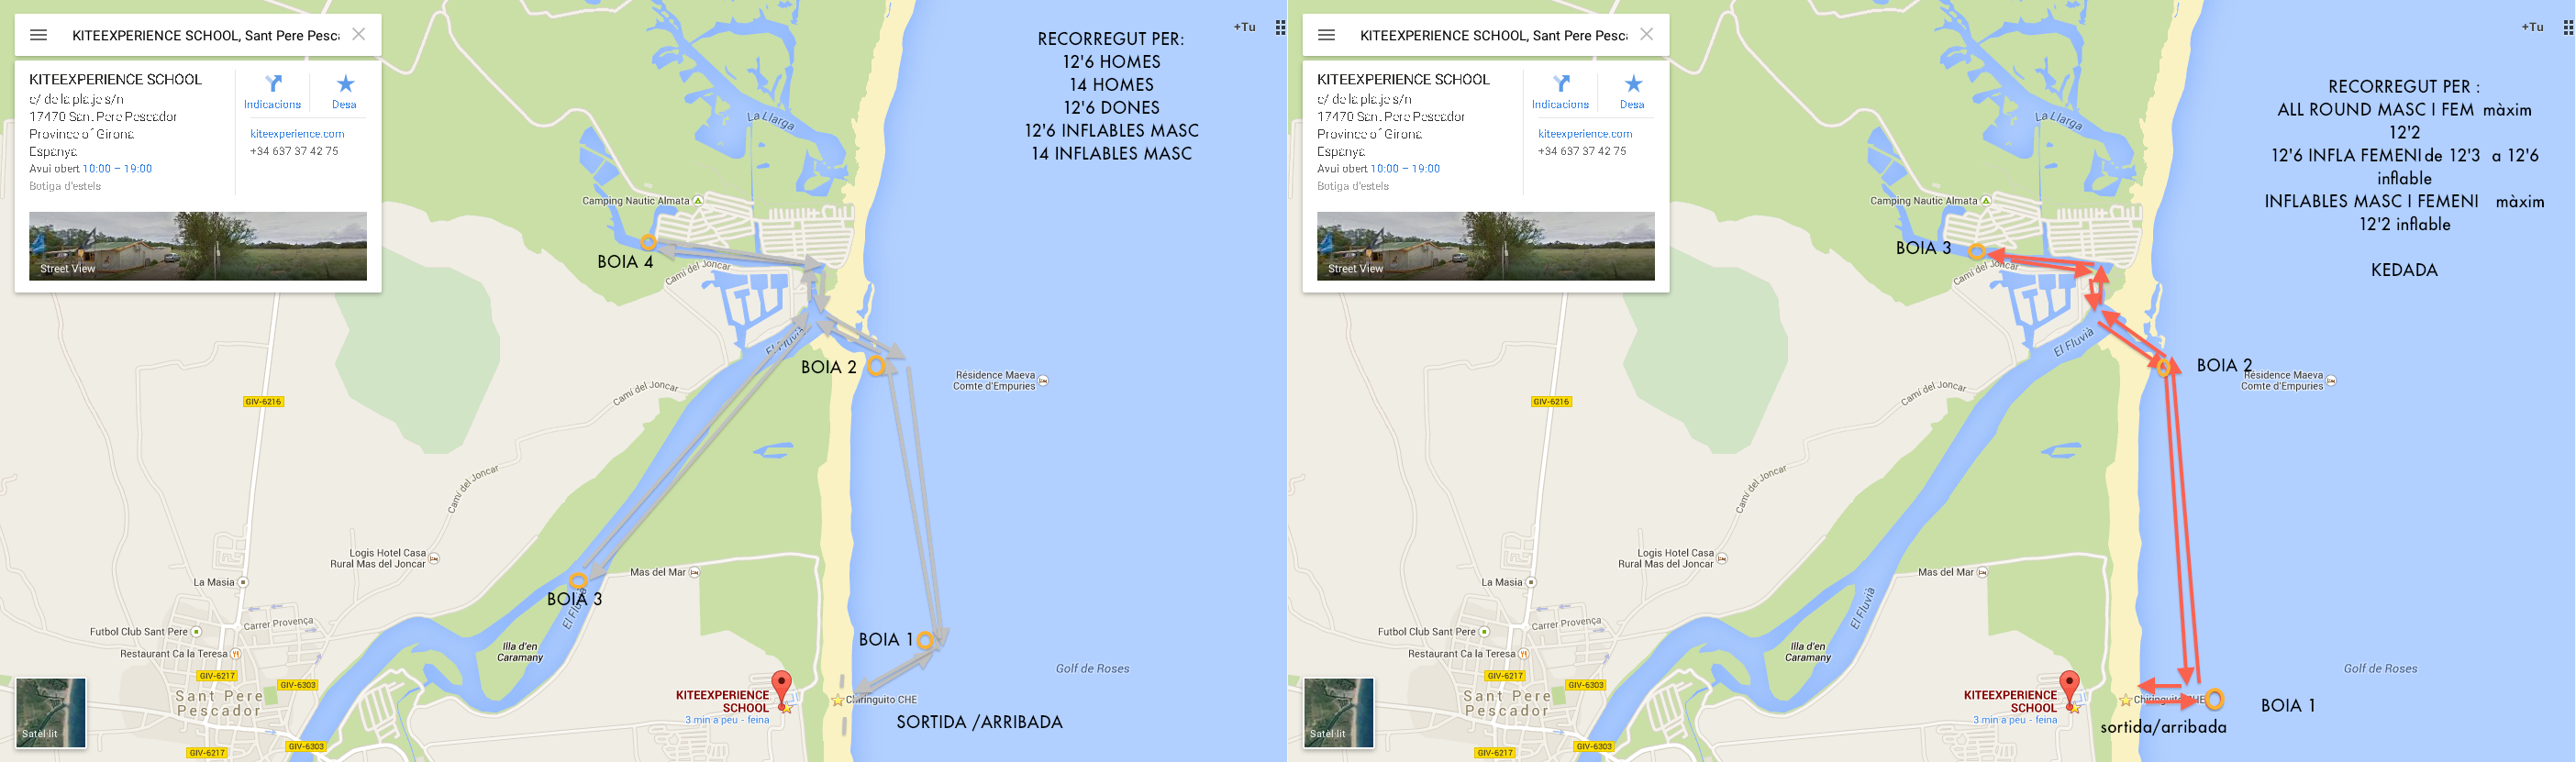This screenshot has width=2576, height=762.
Task: Click the red KITEEXPERIENCE SCHOOL pin, left map
Action: pos(782,687)
